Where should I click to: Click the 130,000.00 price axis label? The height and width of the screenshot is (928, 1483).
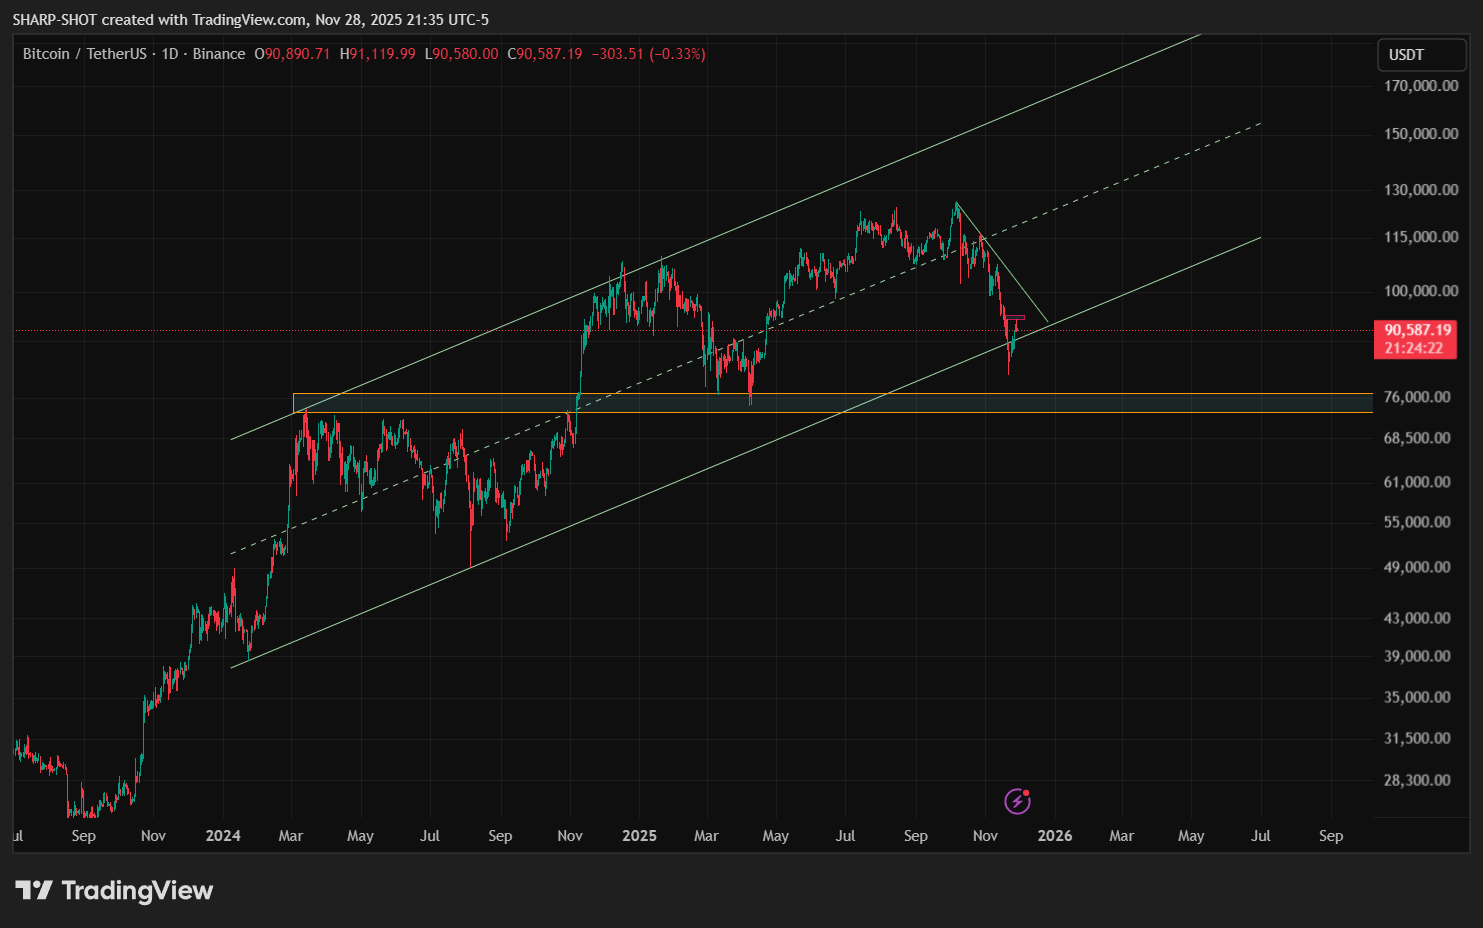[1421, 190]
